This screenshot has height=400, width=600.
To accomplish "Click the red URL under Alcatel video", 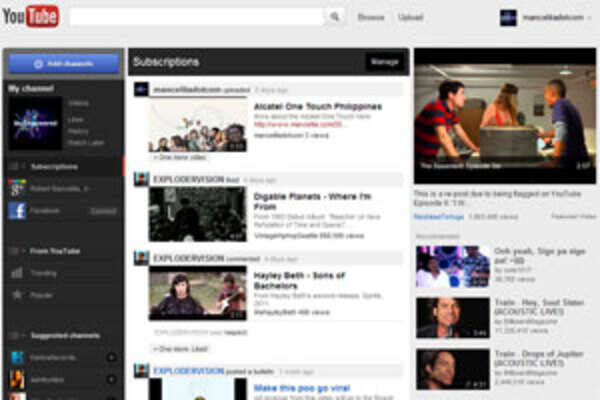I will point(298,125).
